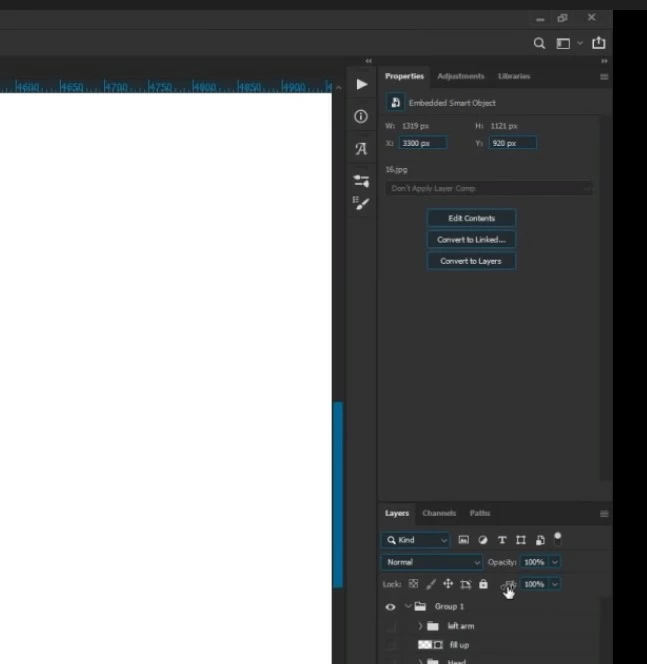Toggle lock image pixels brush
The width and height of the screenshot is (647, 664).
click(431, 584)
